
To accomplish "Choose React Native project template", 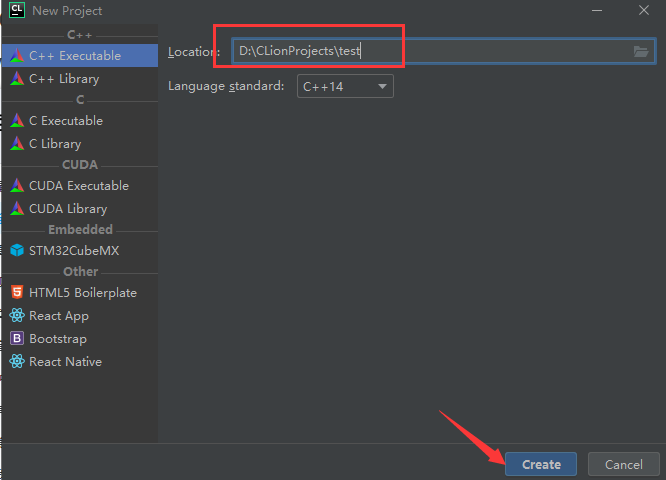I will click(80, 361).
